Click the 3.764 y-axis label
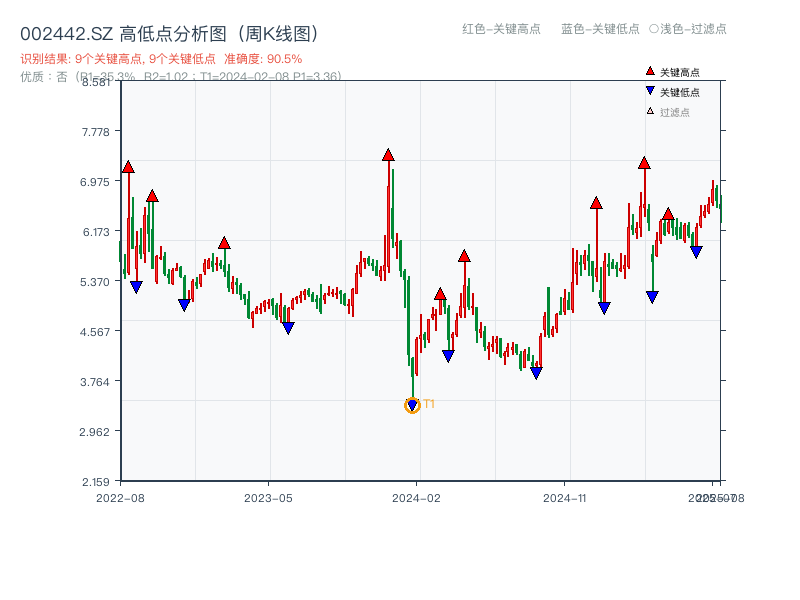The image size is (800, 600). (95, 382)
